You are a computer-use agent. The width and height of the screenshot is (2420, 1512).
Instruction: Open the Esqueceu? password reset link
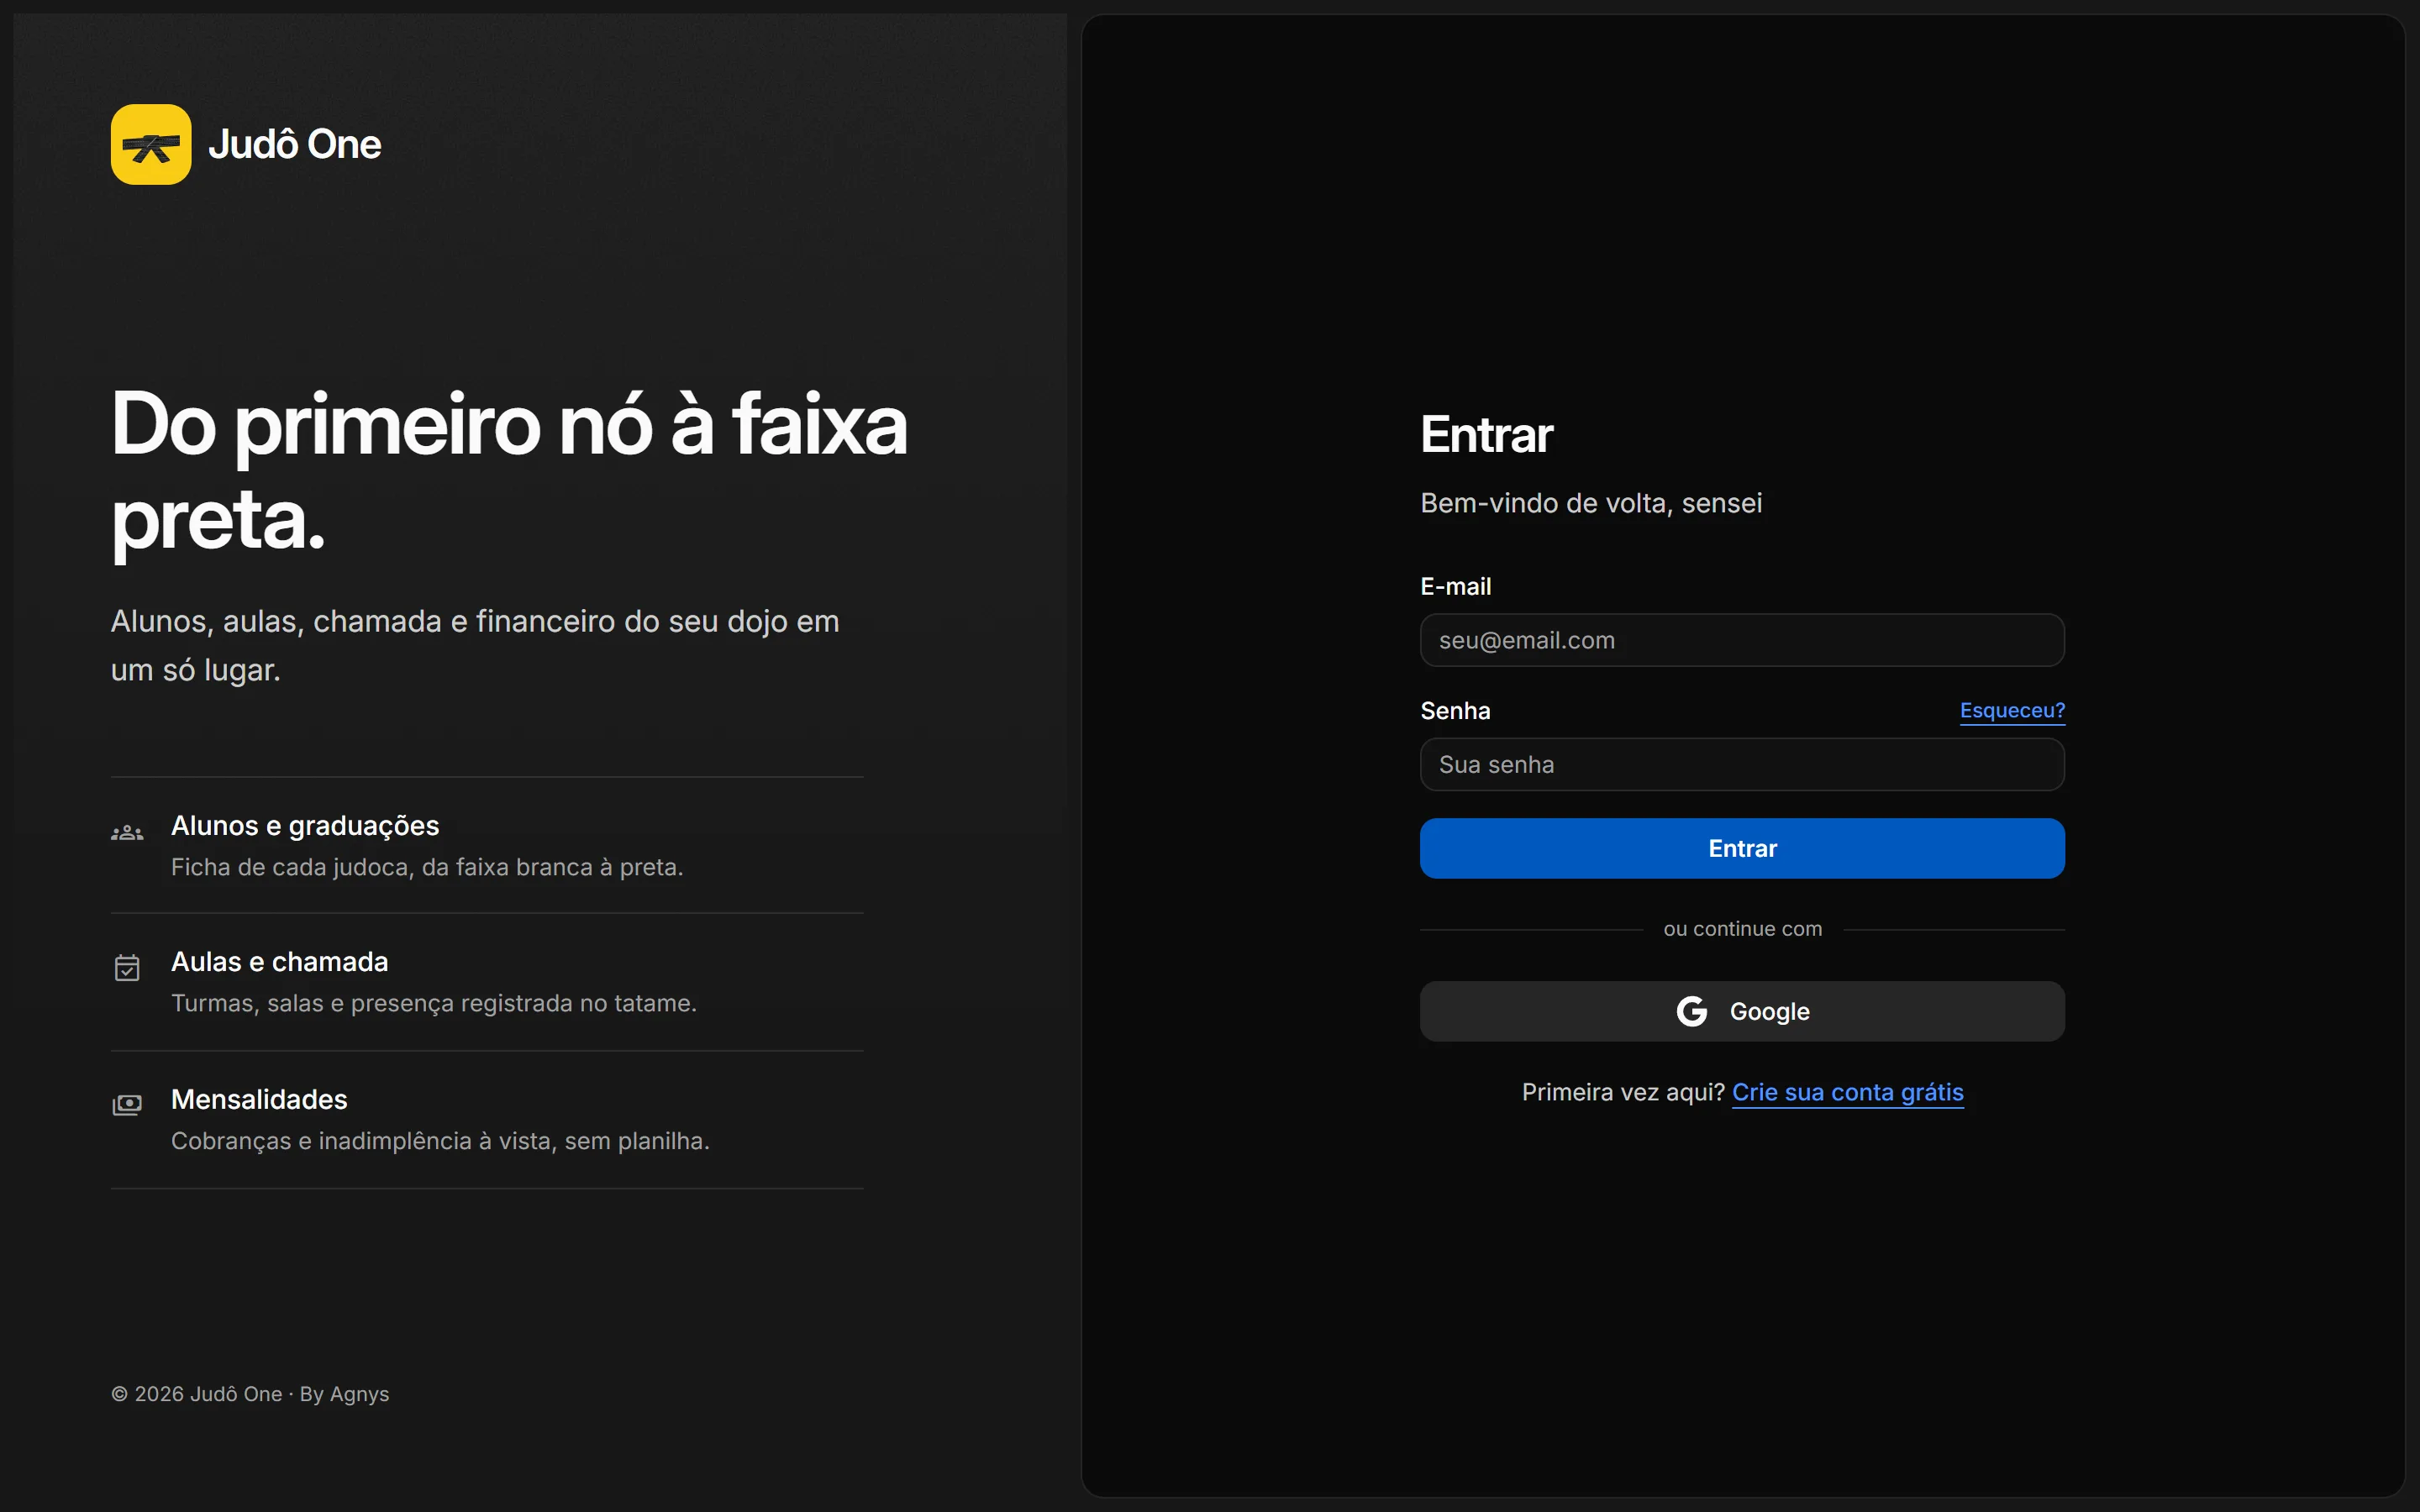(x=2012, y=710)
